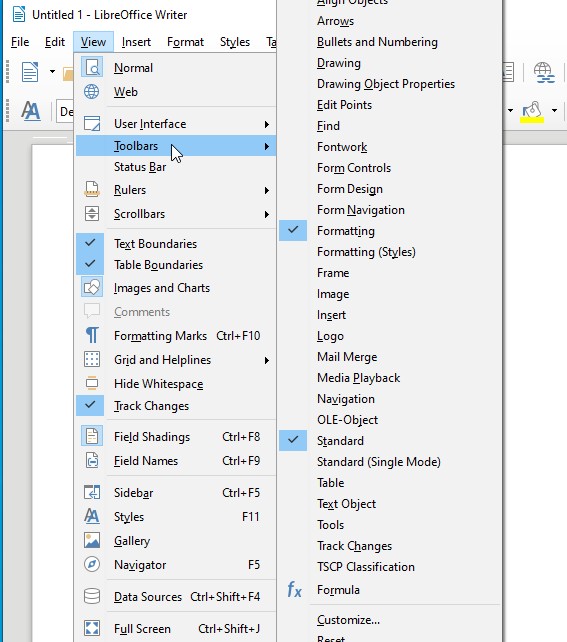Click the Rulers icon

coord(92,190)
